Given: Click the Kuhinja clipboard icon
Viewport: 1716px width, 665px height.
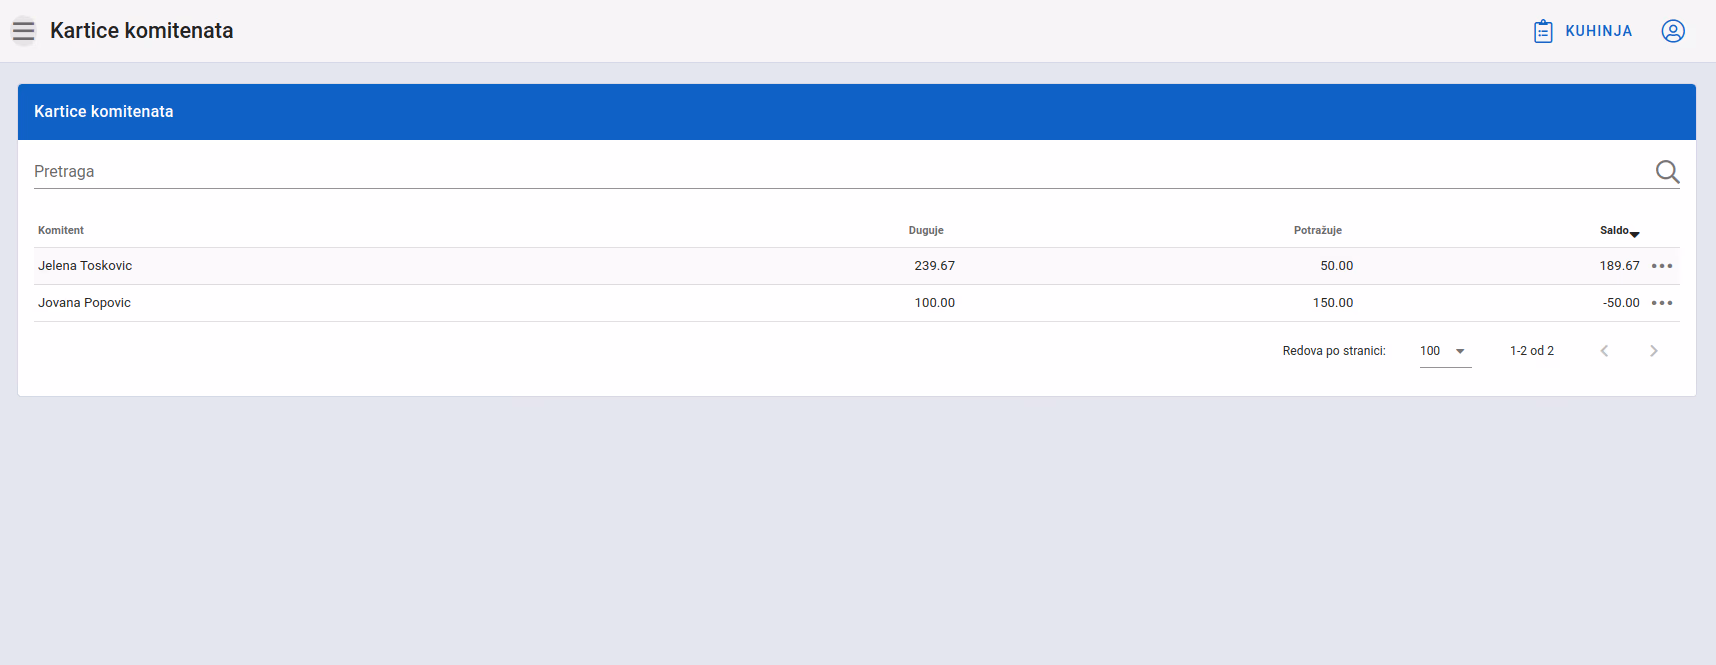Looking at the screenshot, I should point(1543,31).
